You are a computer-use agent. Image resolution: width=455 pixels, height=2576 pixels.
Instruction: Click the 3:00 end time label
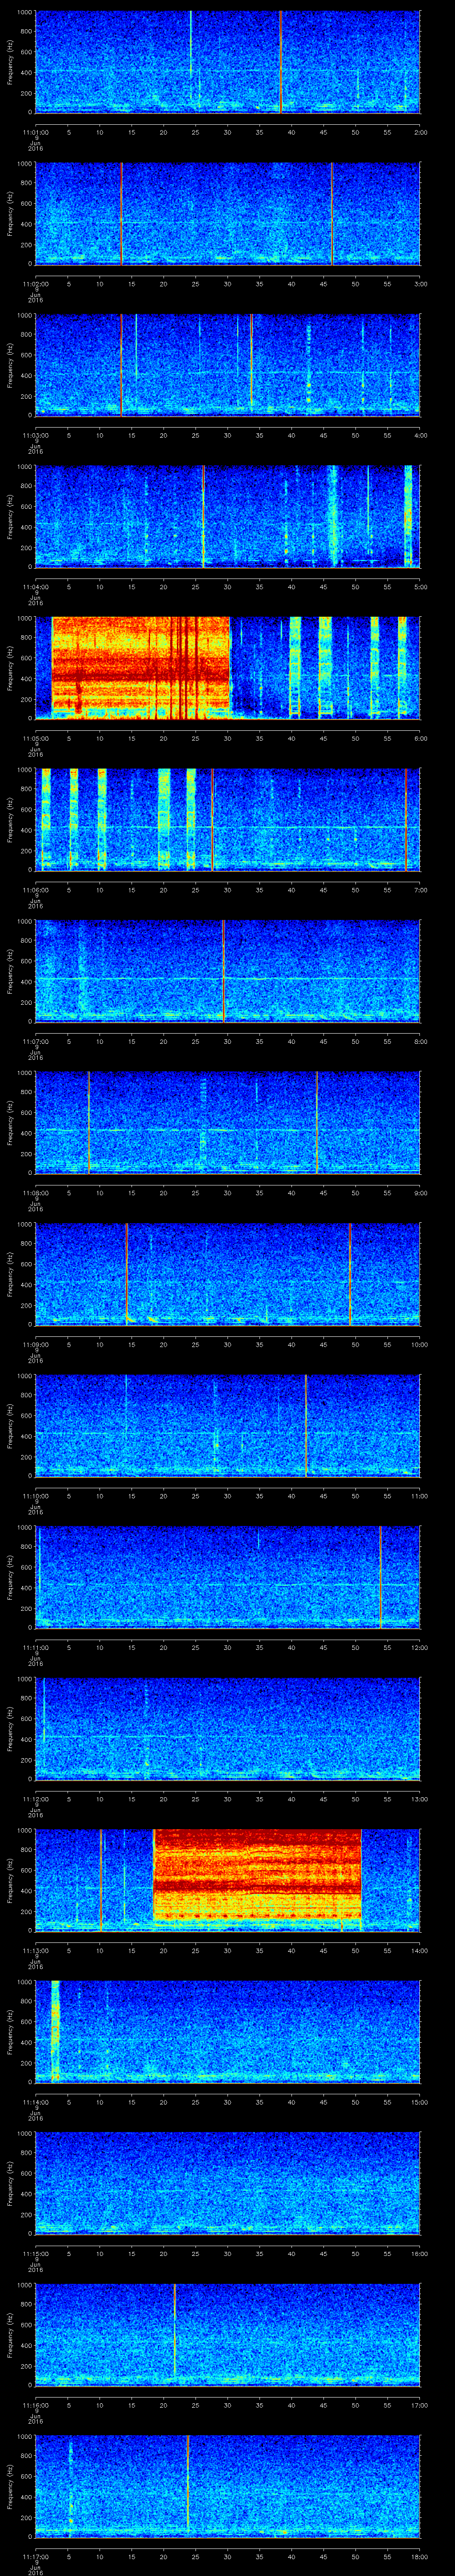tap(420, 284)
